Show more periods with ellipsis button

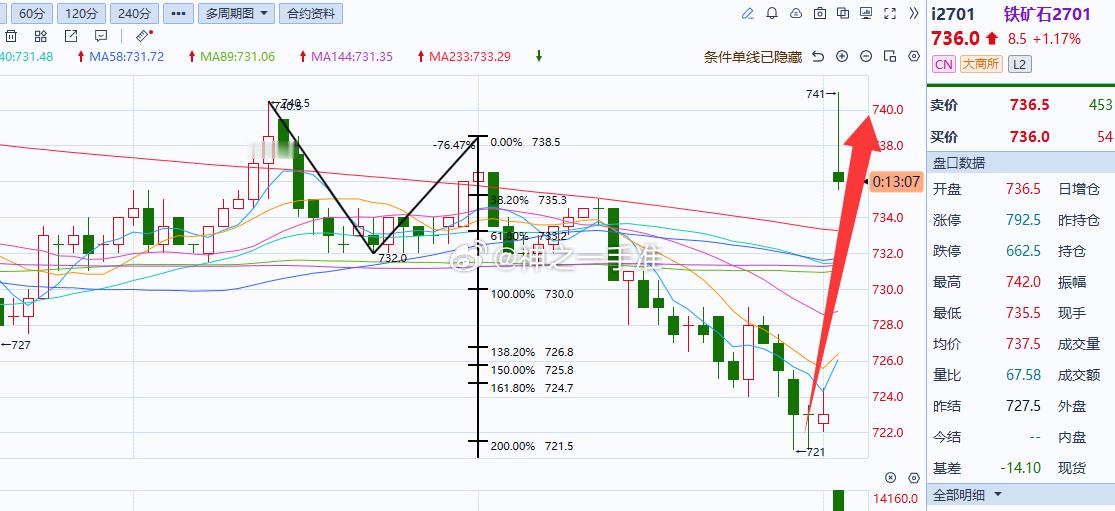178,13
